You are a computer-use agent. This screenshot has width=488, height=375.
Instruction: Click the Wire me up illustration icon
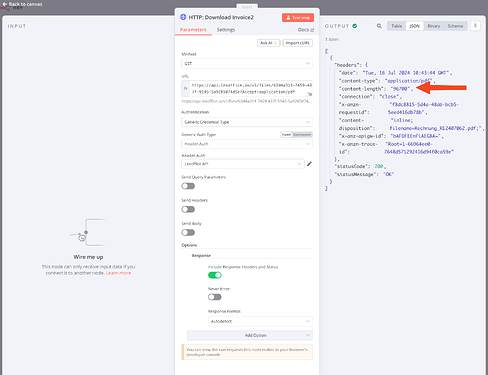pyautogui.click(x=88, y=233)
